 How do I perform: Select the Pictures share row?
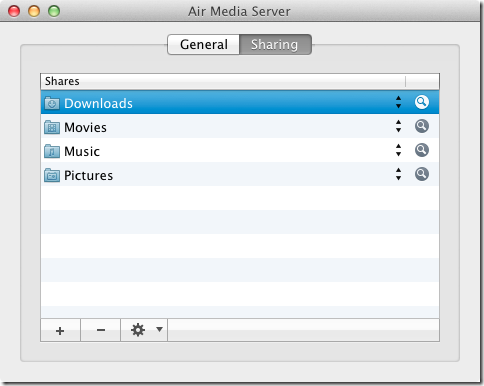[x=240, y=174]
